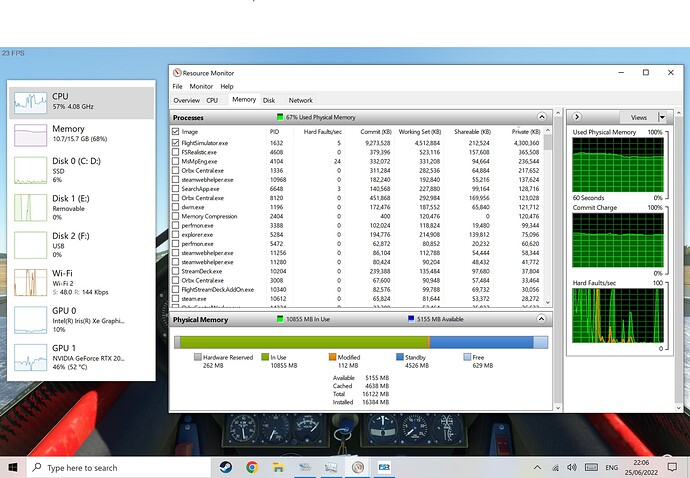This screenshot has height=478, width=690.
Task: Sort by Shareable (KB) column header
Action: pyautogui.click(x=472, y=132)
